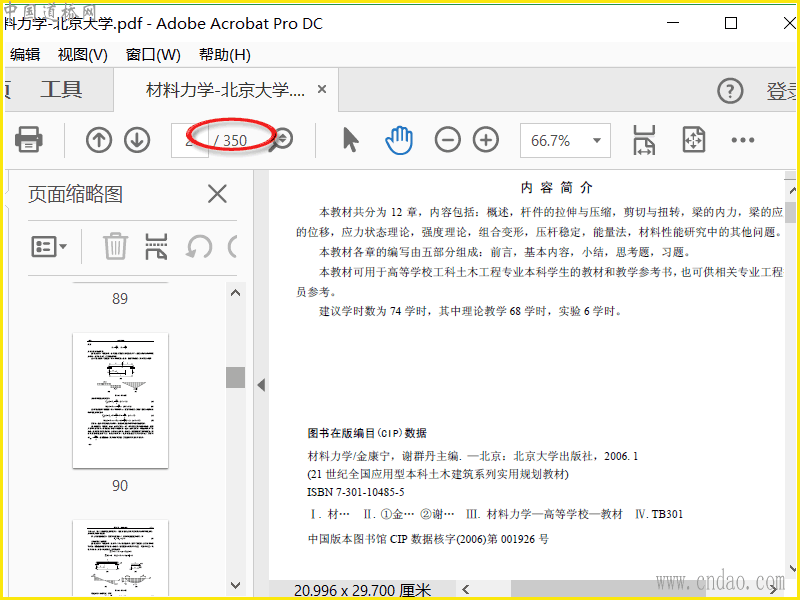The height and width of the screenshot is (600, 800).
Task: Click the thumbnail panel scrollbar handle
Action: click(235, 378)
